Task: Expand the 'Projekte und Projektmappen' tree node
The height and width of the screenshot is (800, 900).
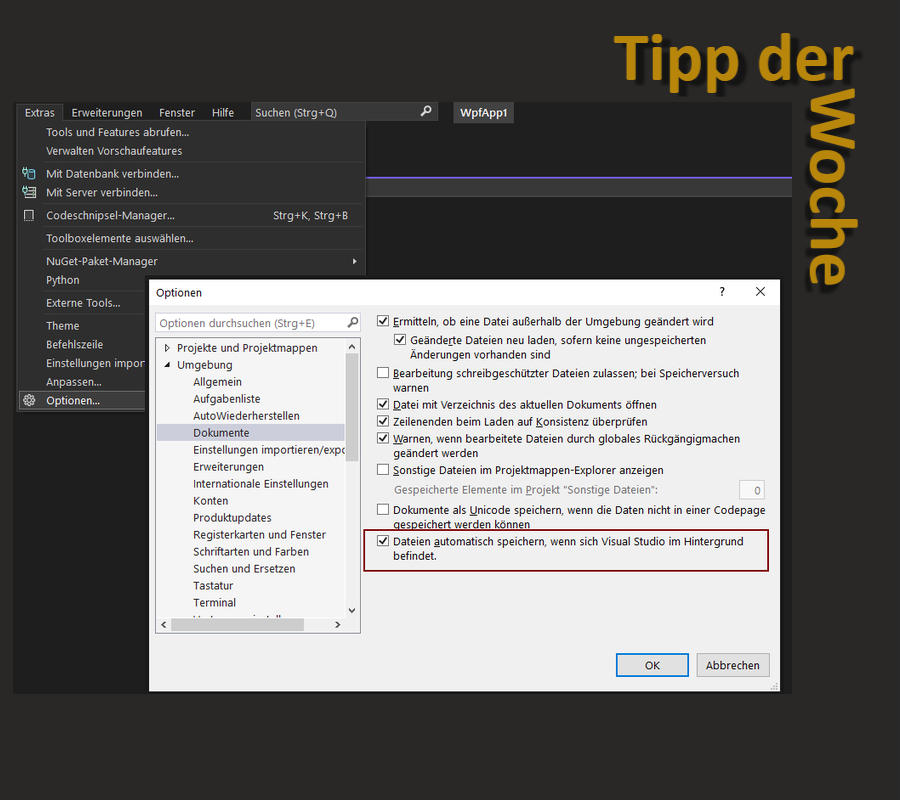Action: tap(167, 348)
